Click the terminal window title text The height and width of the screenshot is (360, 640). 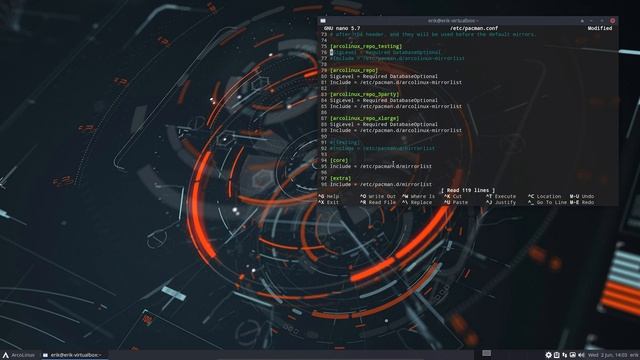point(453,20)
